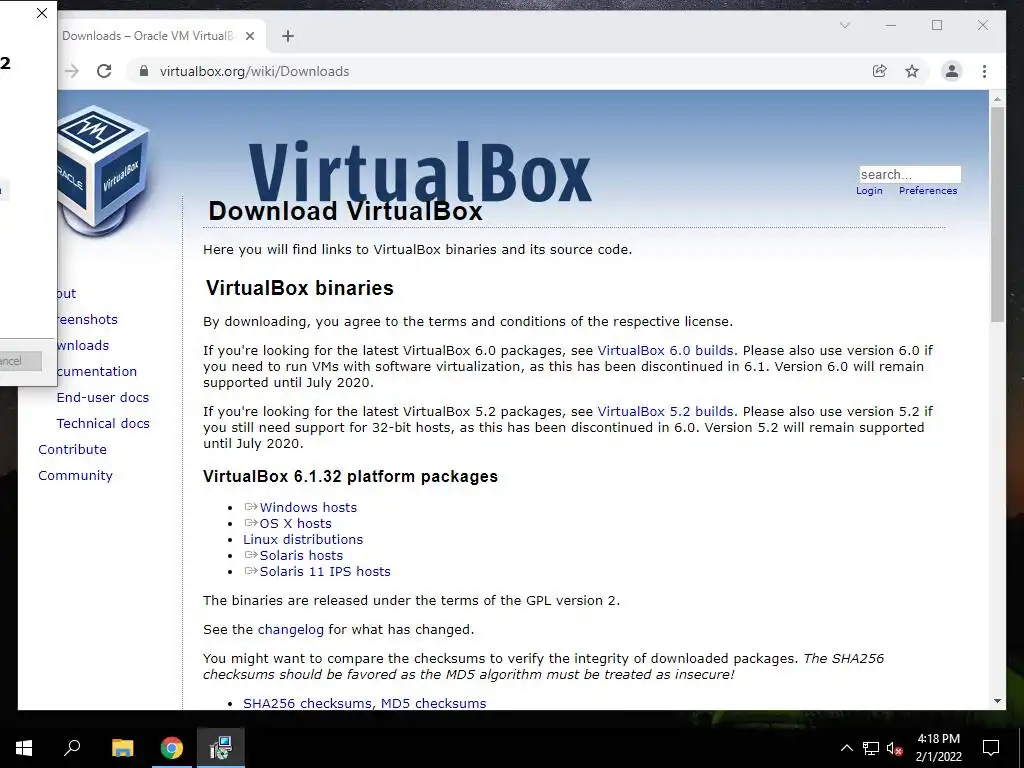
Task: Click the page vertical scrollbar thumb
Action: click(997, 215)
